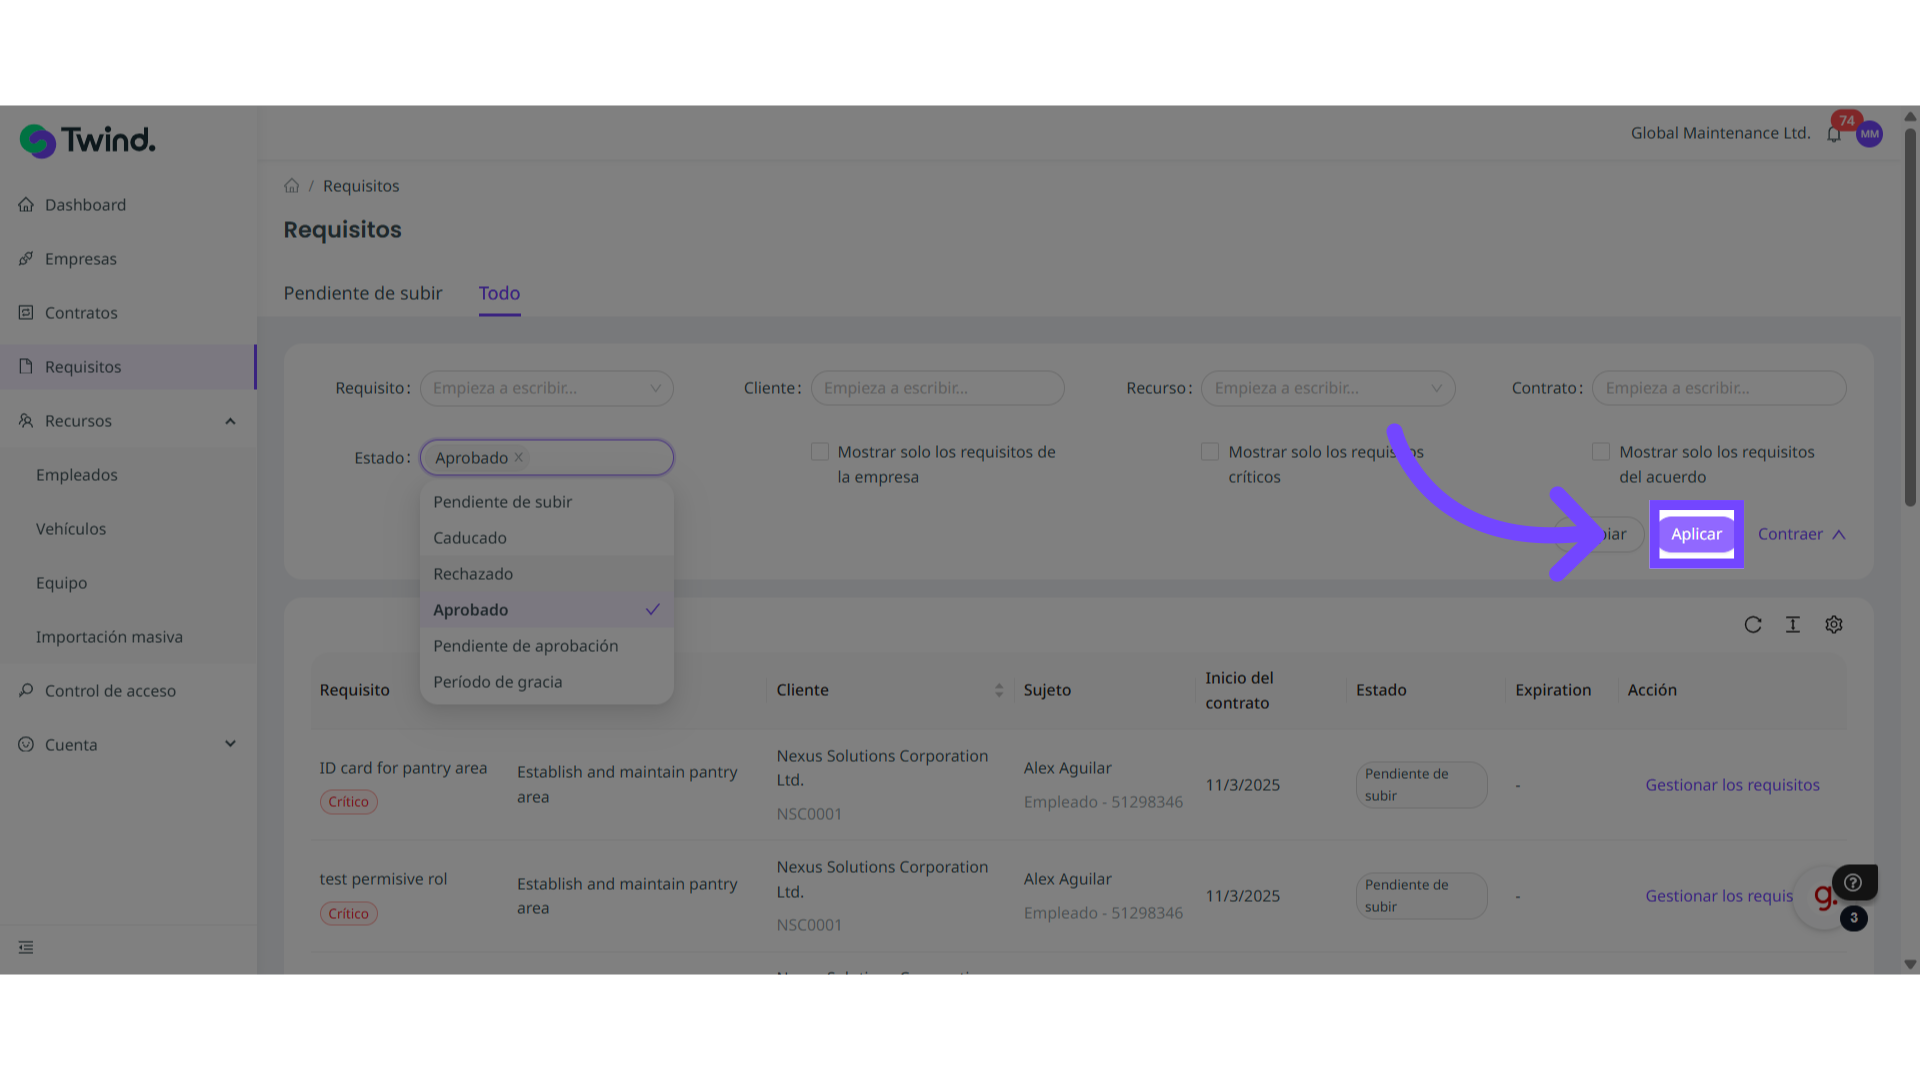Open the MM user avatar menu

pos(1869,134)
